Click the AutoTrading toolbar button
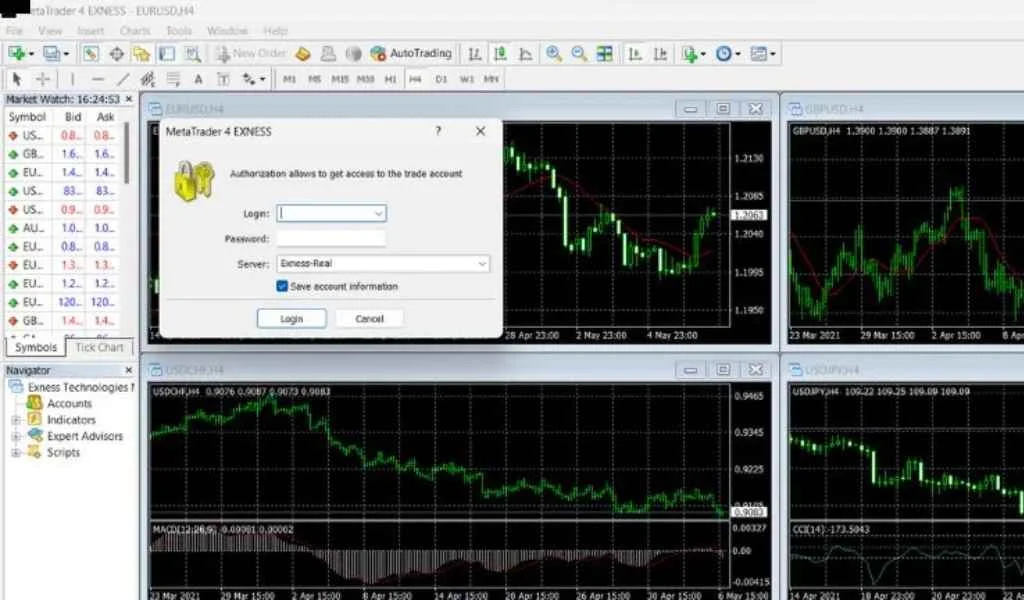Viewport: 1024px width, 600px height. [x=411, y=53]
